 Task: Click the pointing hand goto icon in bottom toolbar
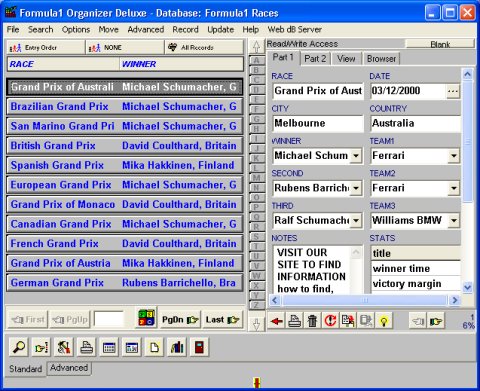[41, 347]
